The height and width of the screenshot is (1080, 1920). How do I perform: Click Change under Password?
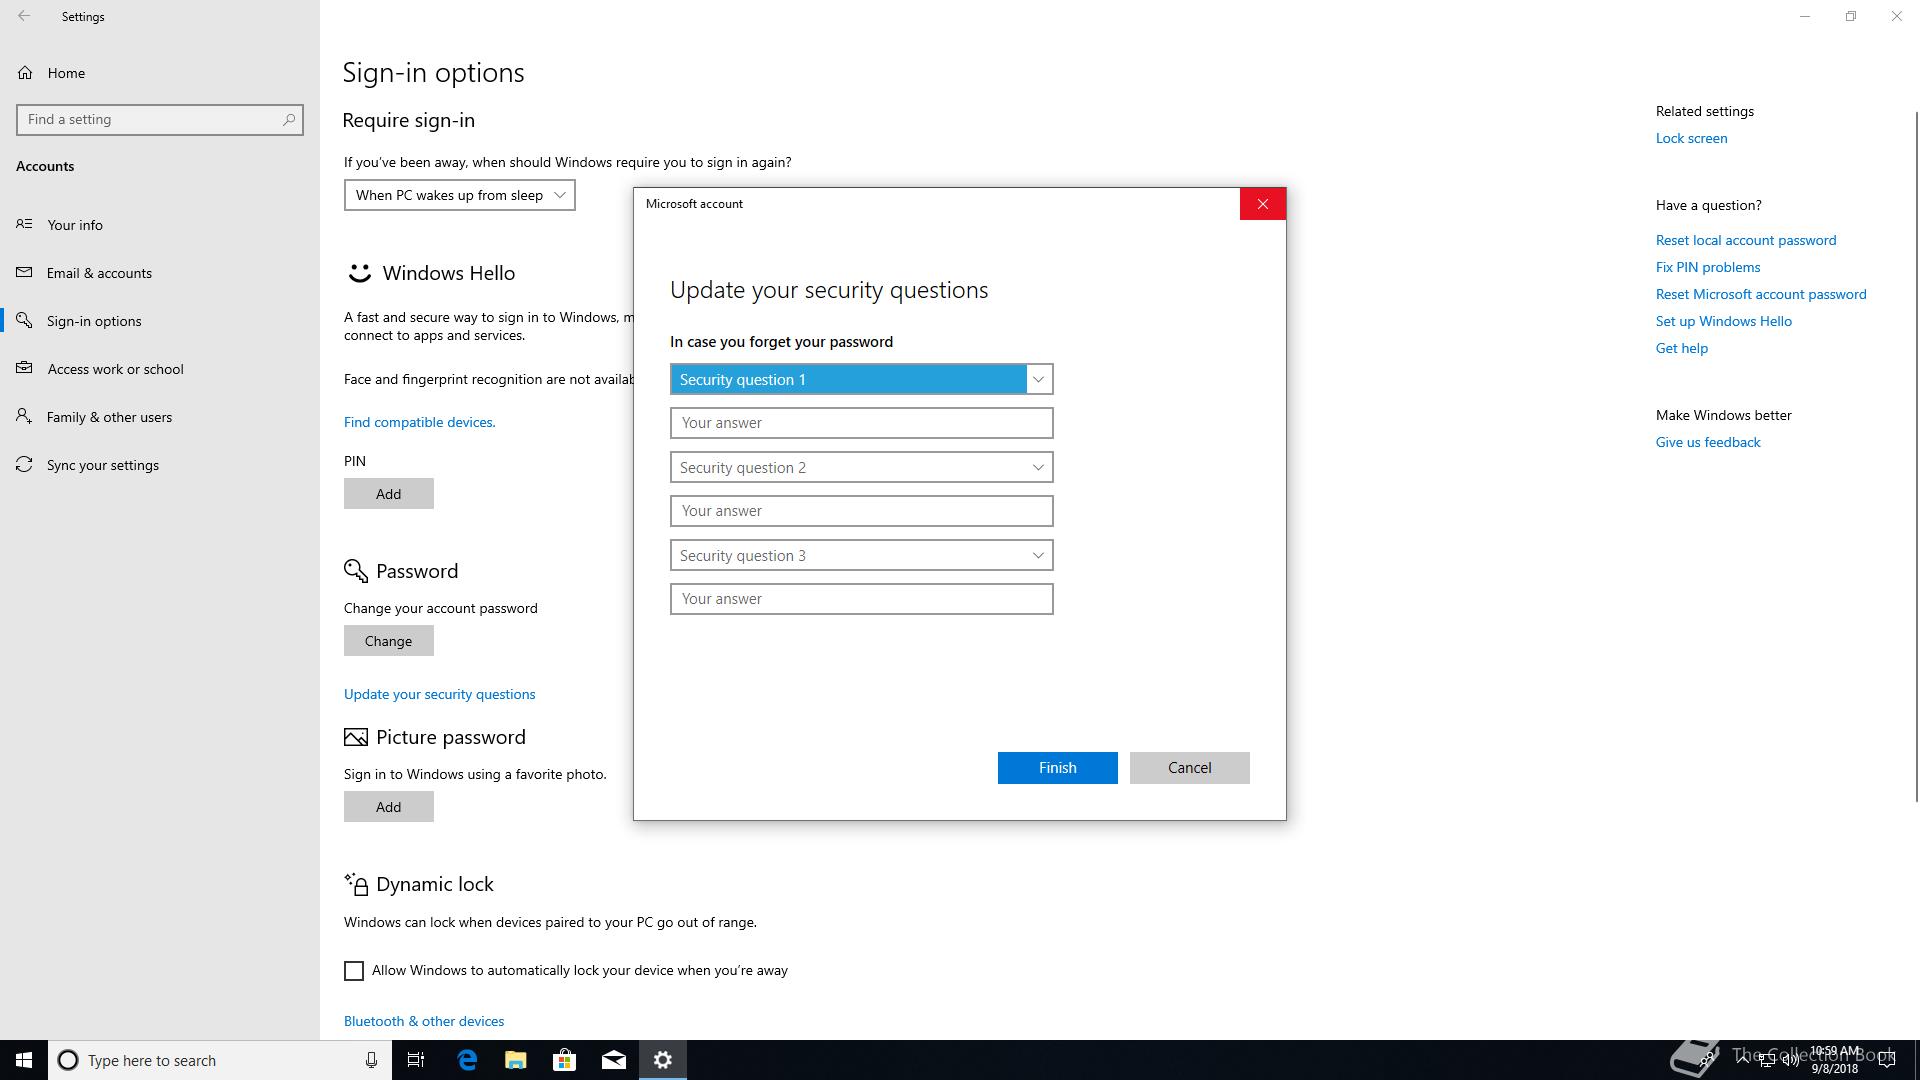(389, 641)
